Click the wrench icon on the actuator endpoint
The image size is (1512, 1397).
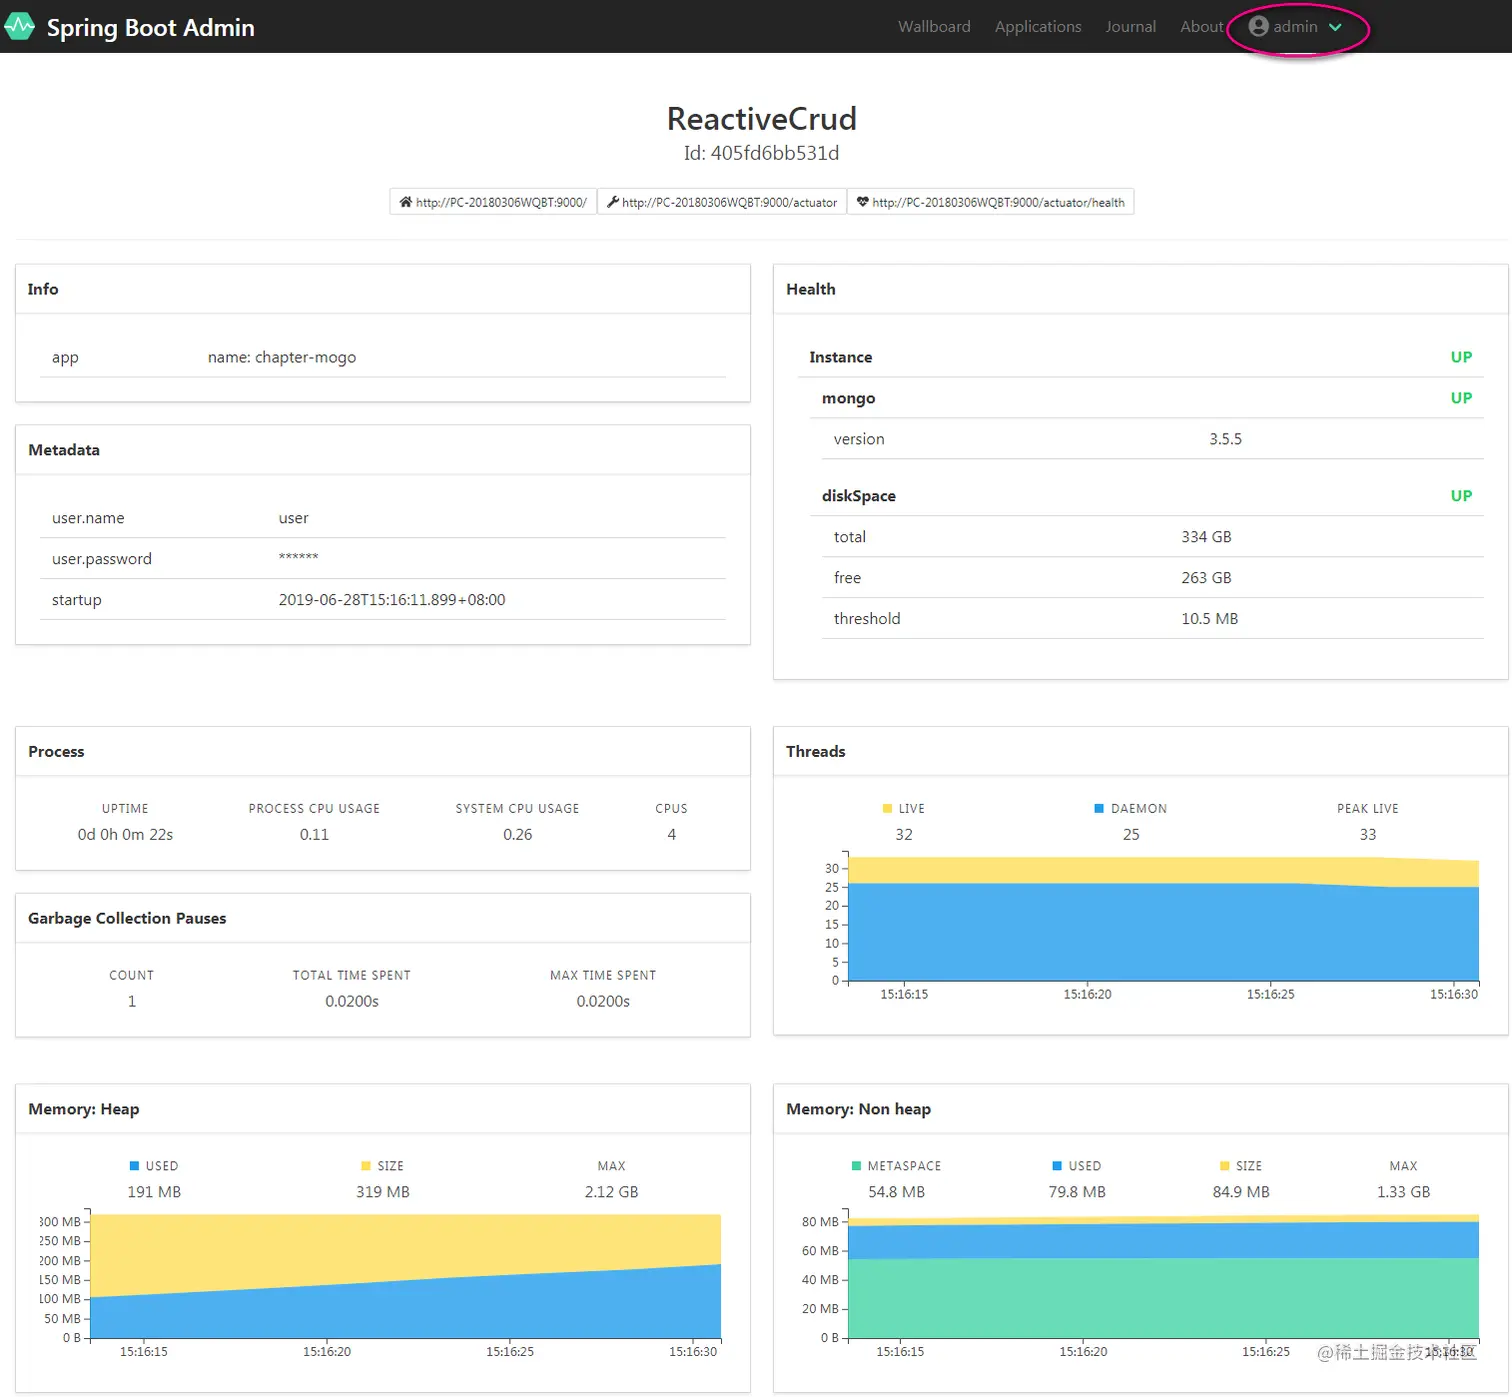click(612, 202)
